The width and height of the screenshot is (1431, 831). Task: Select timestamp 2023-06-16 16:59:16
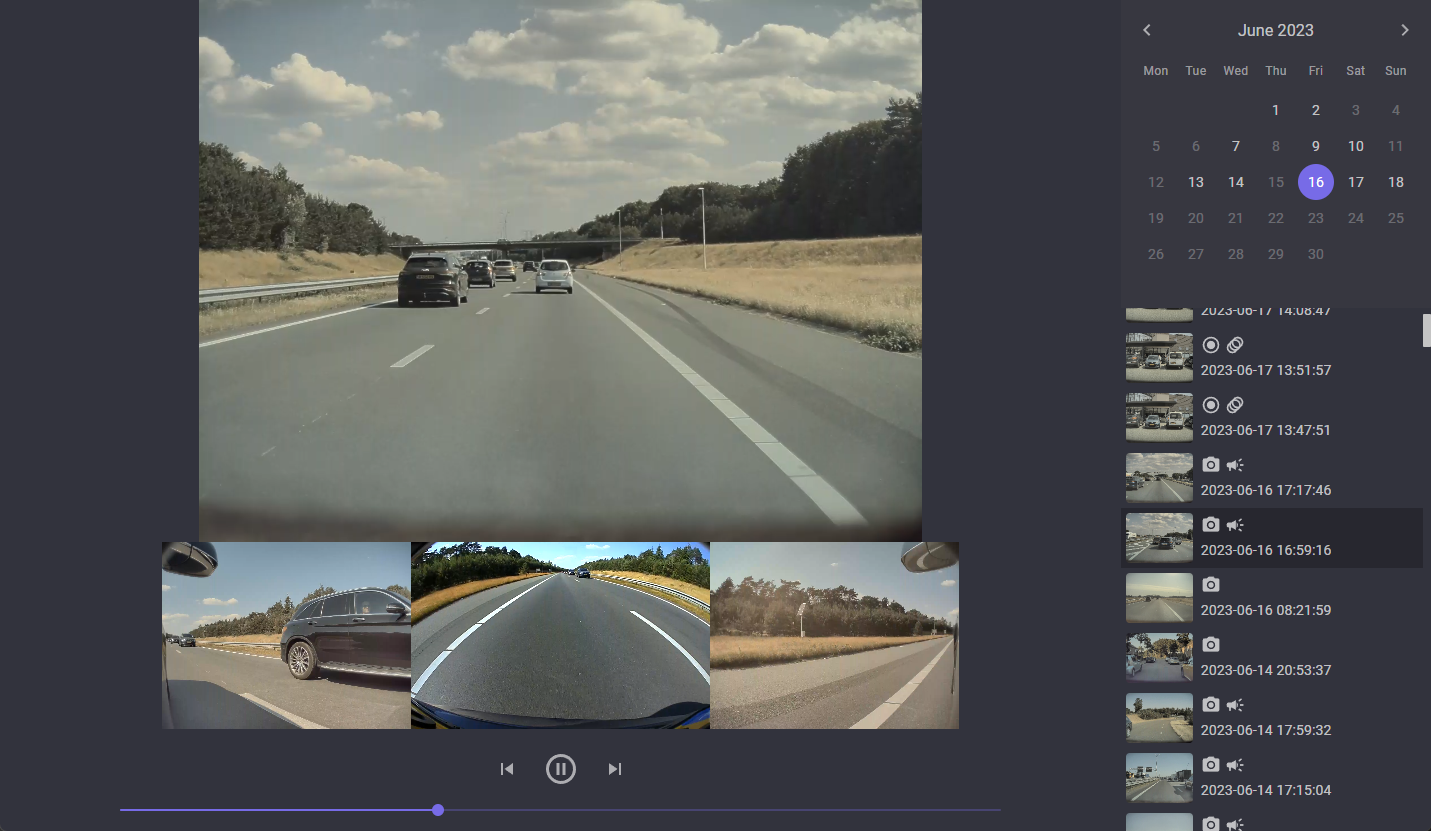click(x=1266, y=550)
